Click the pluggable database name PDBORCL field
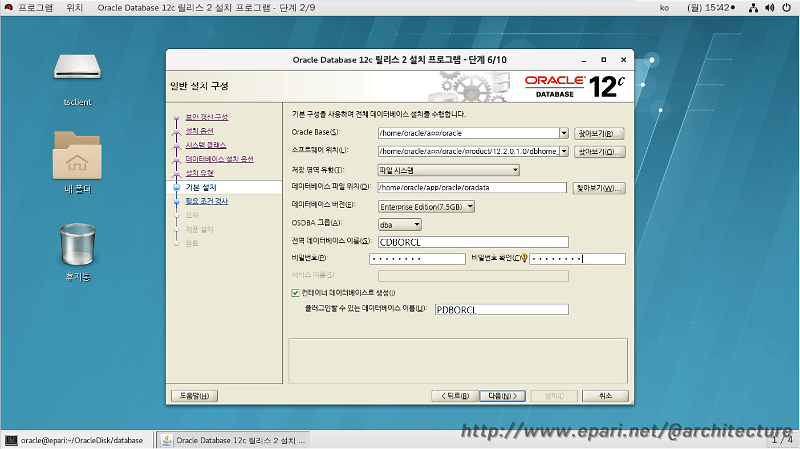 click(502, 309)
